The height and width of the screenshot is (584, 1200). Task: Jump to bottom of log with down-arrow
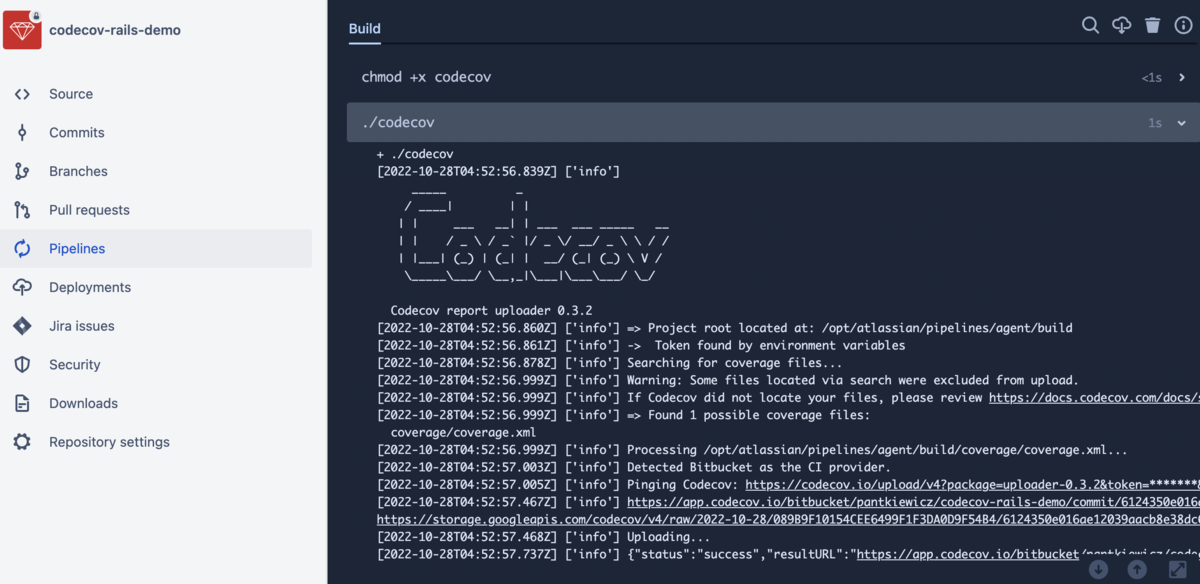1098,569
